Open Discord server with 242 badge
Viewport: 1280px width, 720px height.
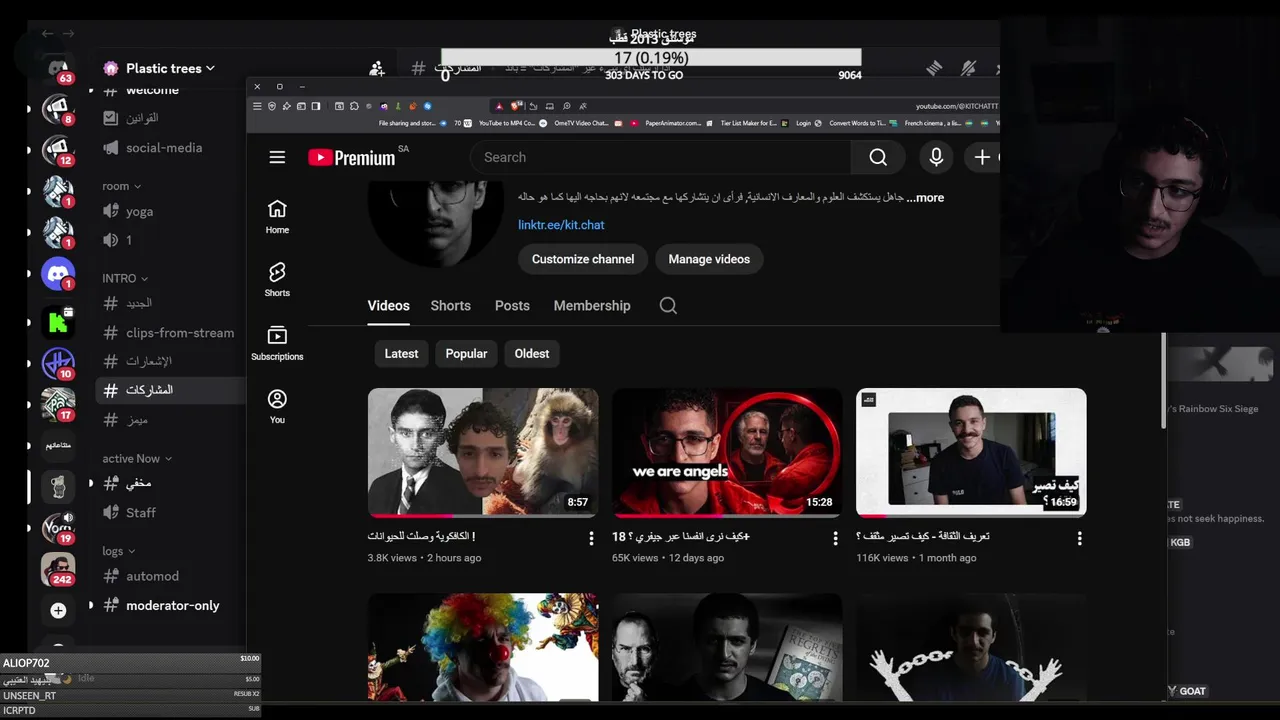click(x=58, y=569)
